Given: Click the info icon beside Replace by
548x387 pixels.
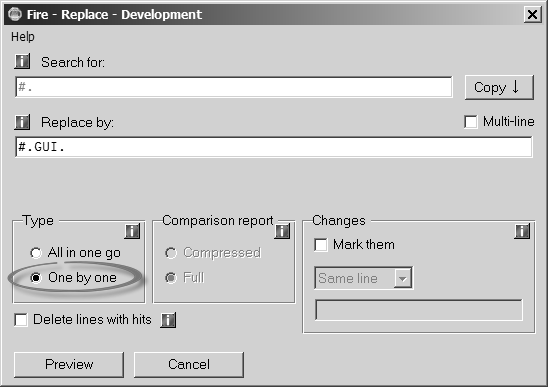Looking at the screenshot, I should (22, 122).
